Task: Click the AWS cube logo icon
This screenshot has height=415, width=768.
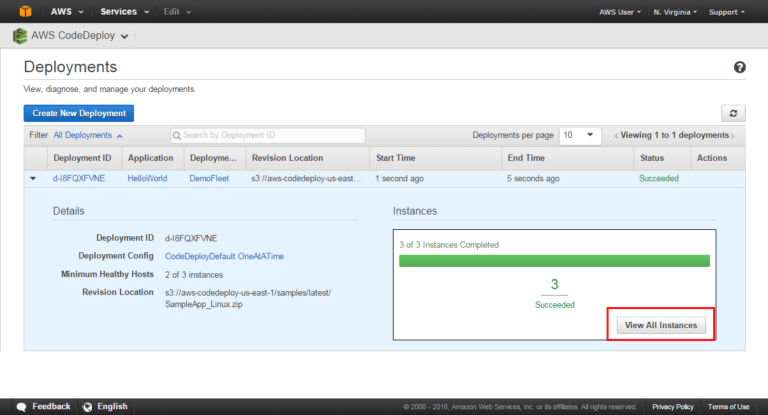Action: pos(25,11)
